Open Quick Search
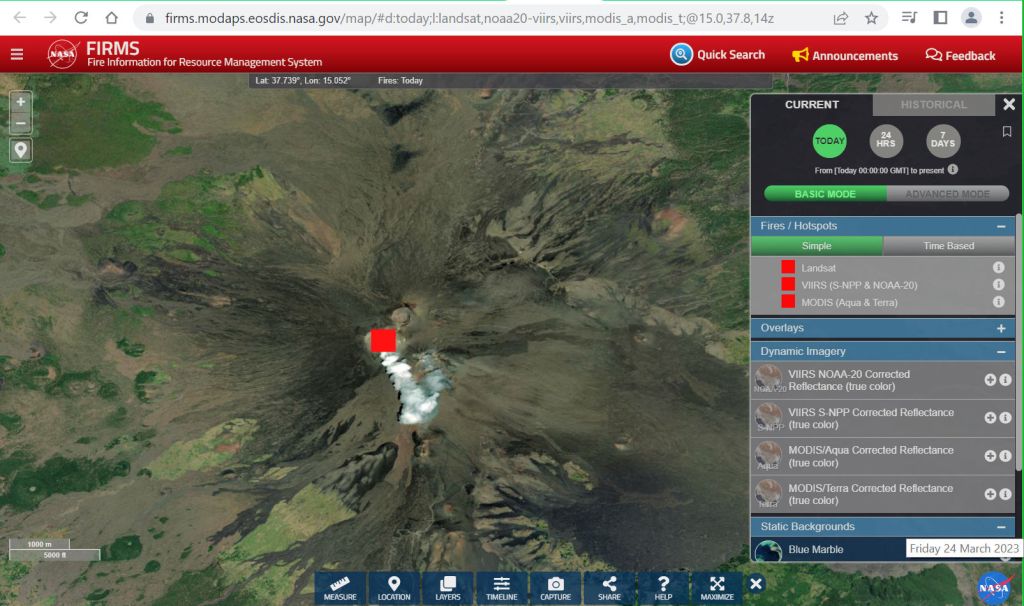Screen dimensions: 1024x606 (718, 55)
